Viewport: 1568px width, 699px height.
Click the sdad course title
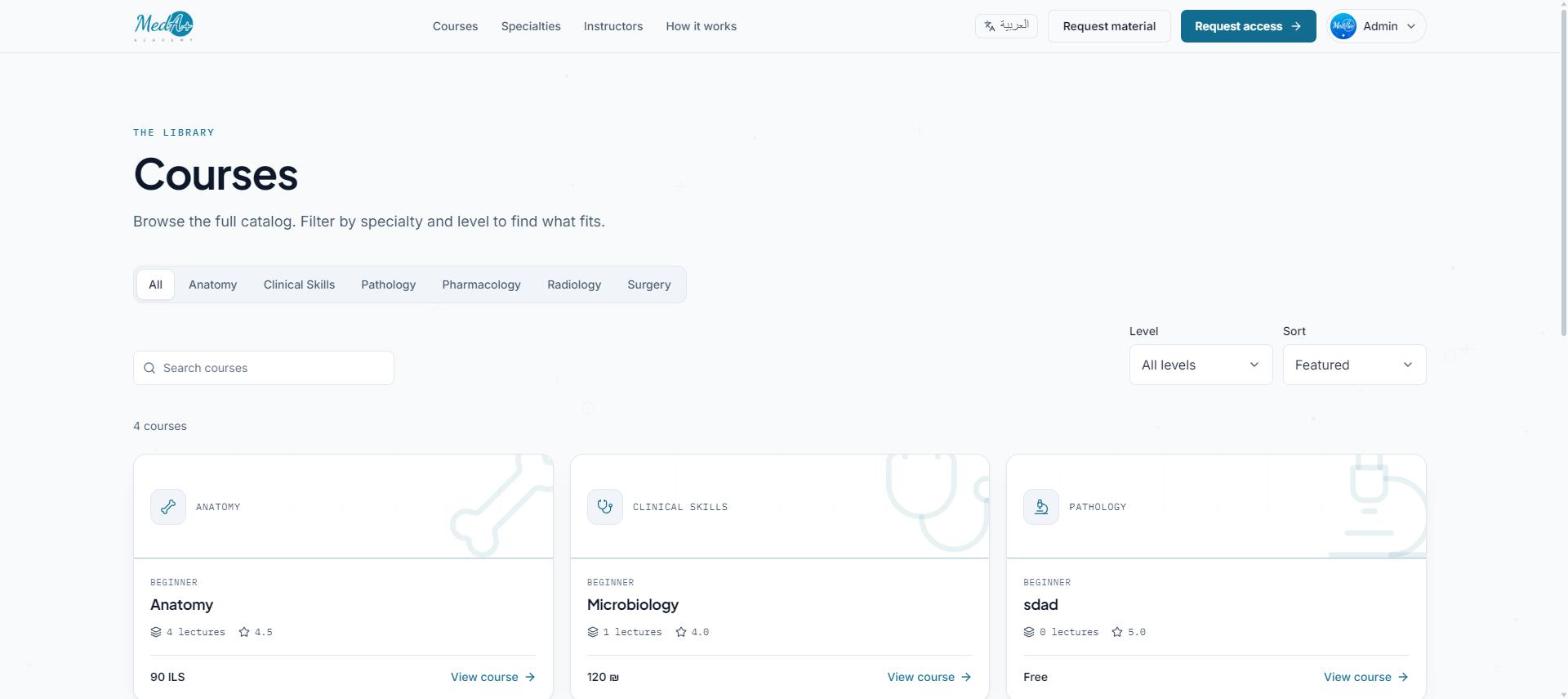[1041, 605]
